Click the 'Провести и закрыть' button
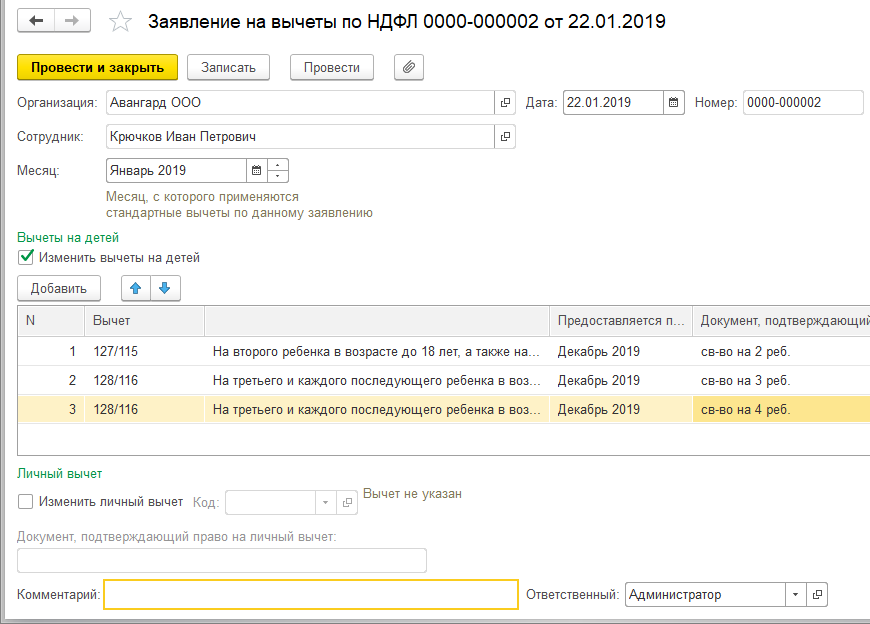The image size is (870, 624). 97,67
